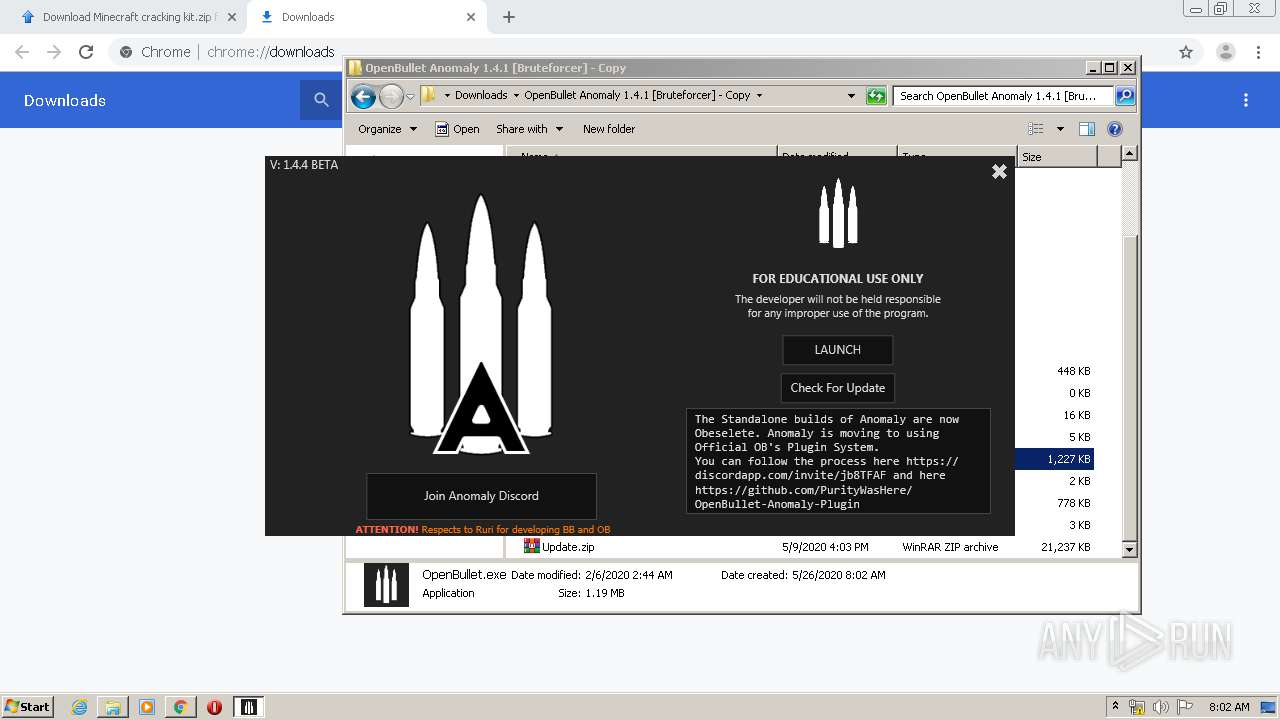1280x720 pixels.
Task: Change the view with the views icon
Action: [x=1036, y=129]
